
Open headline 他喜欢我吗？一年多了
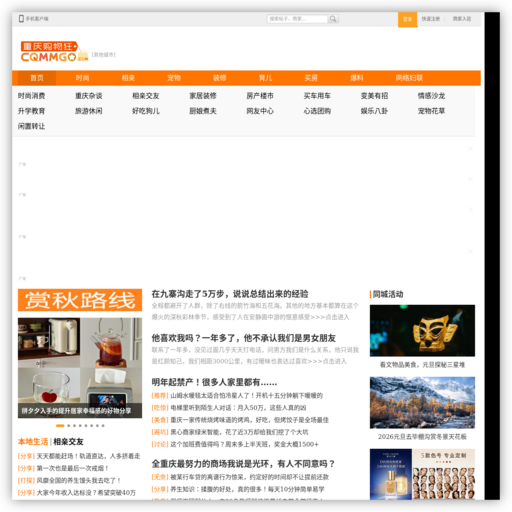(244, 338)
